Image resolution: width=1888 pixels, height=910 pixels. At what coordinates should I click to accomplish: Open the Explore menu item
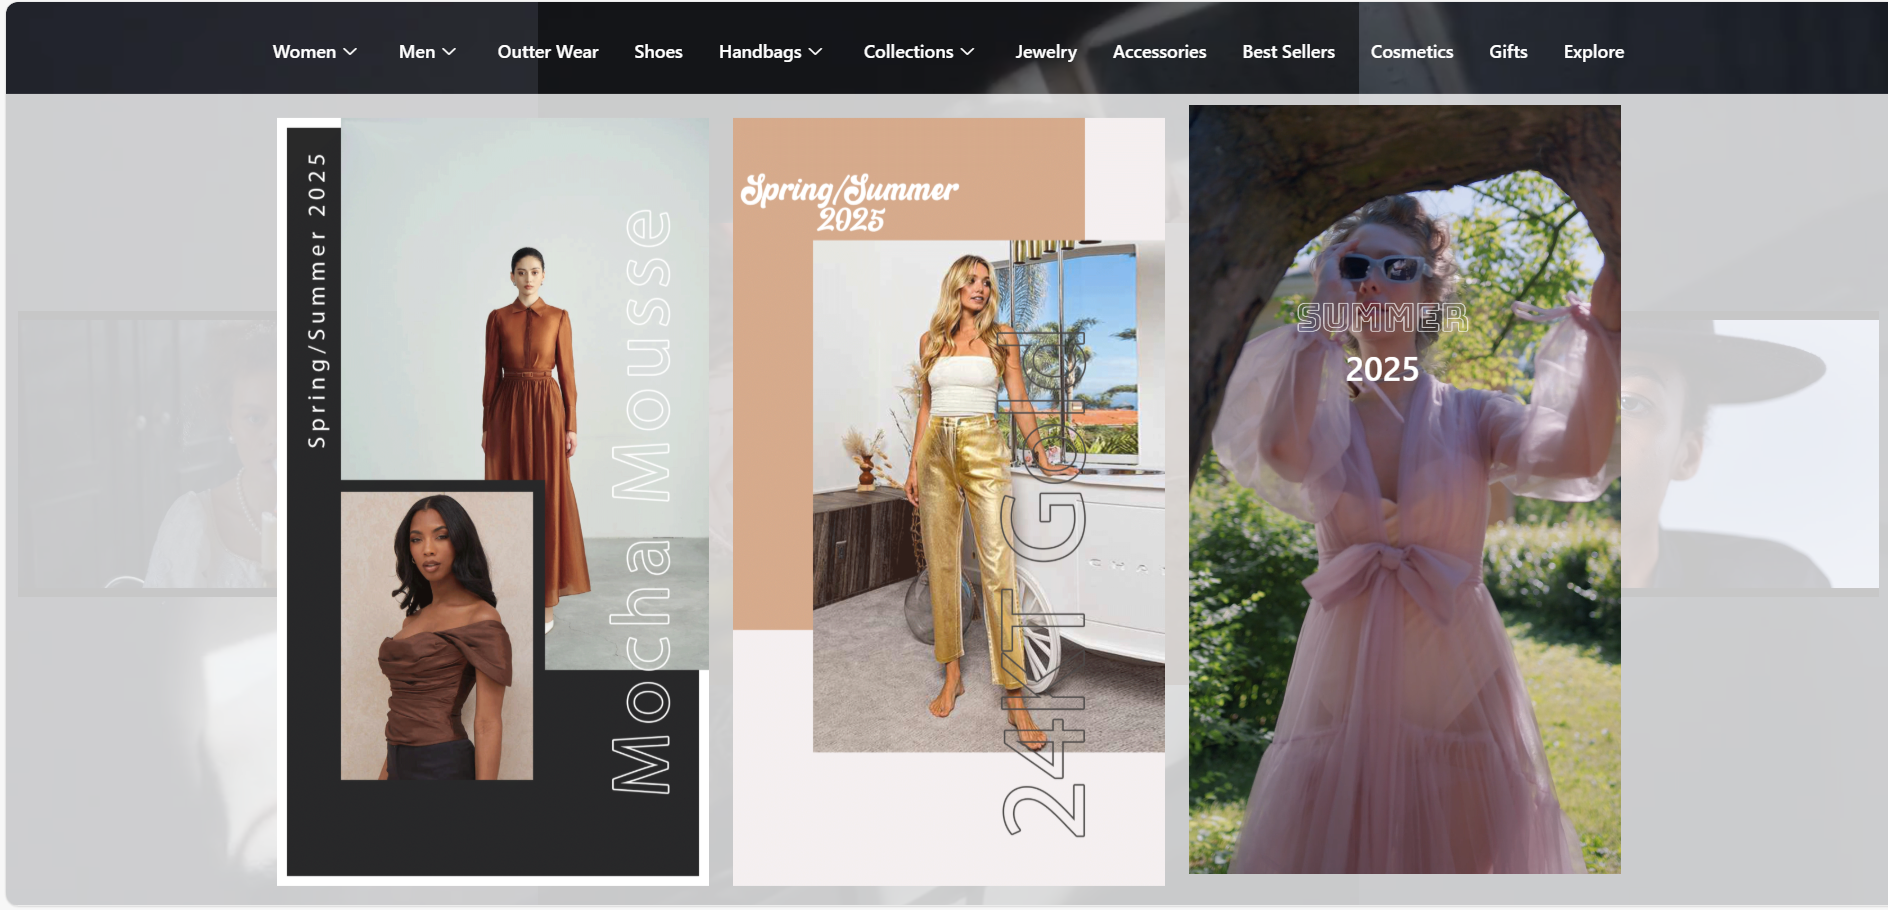pos(1593,52)
